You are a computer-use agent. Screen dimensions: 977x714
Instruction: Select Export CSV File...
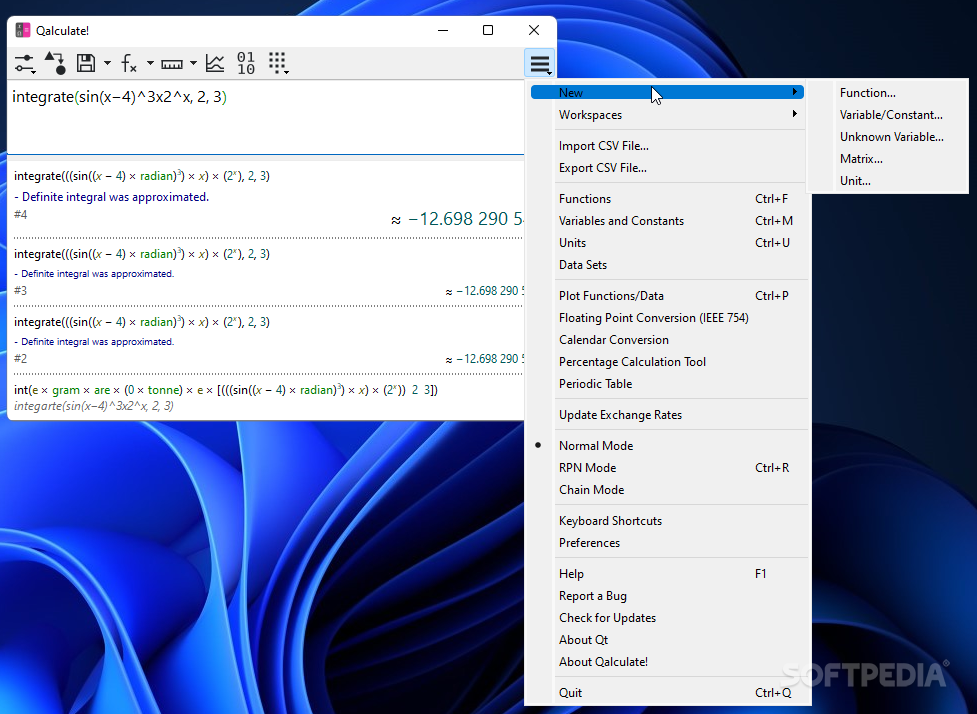pyautogui.click(x=667, y=168)
